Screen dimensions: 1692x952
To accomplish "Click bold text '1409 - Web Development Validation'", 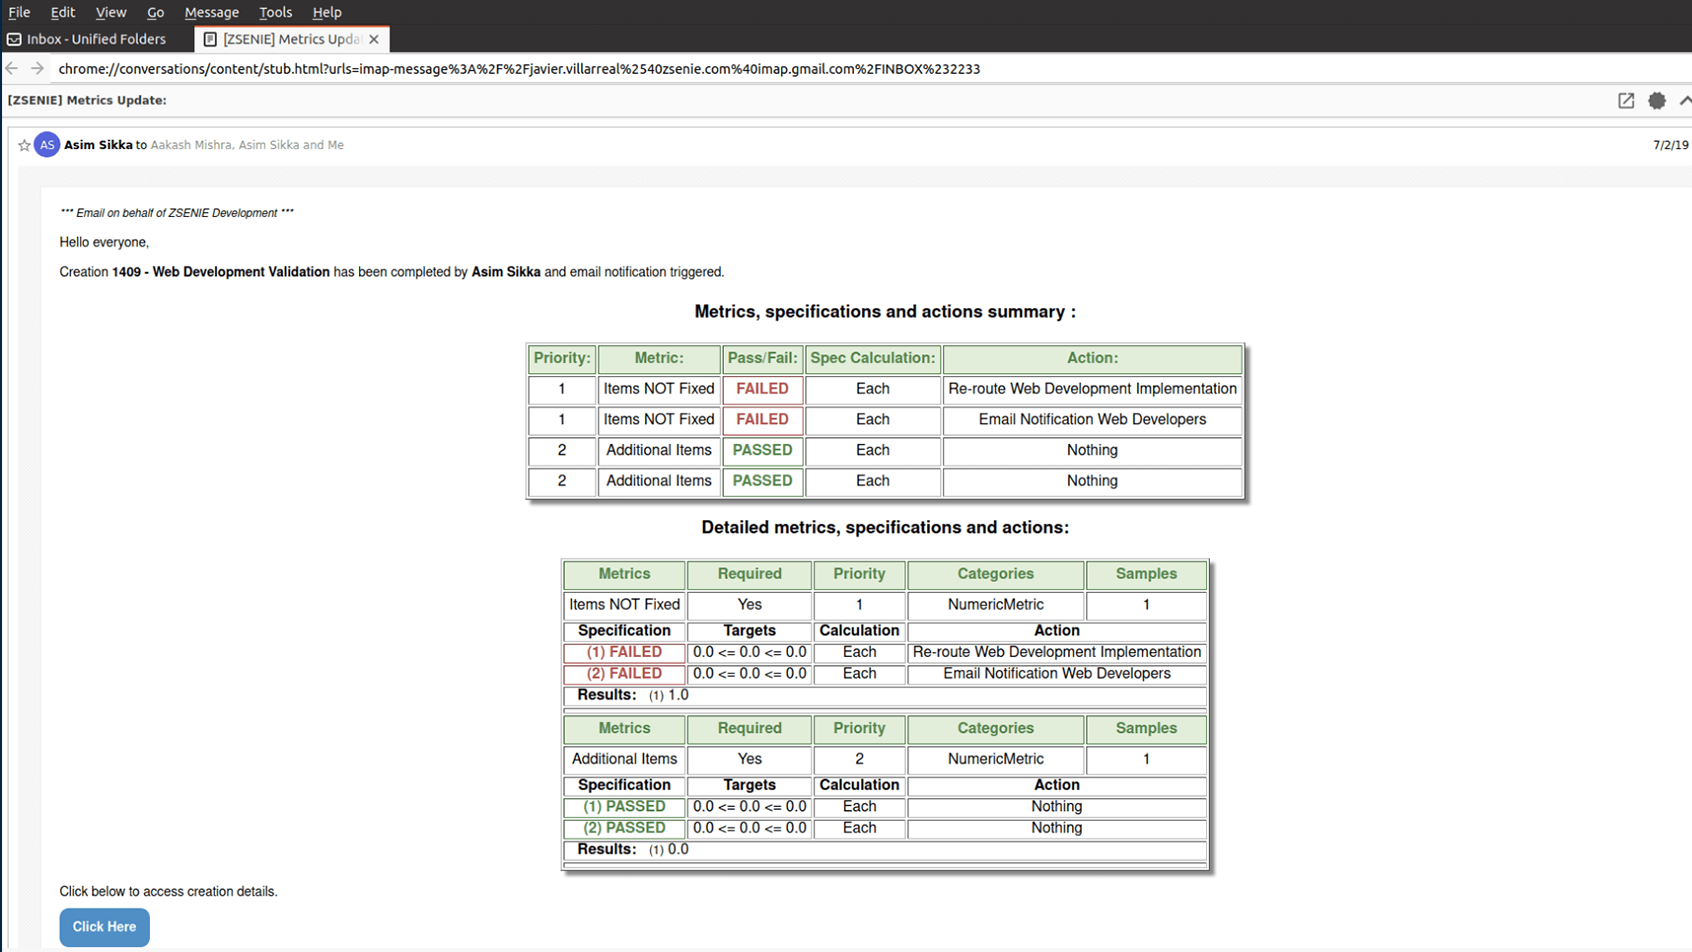I will coord(221,272).
